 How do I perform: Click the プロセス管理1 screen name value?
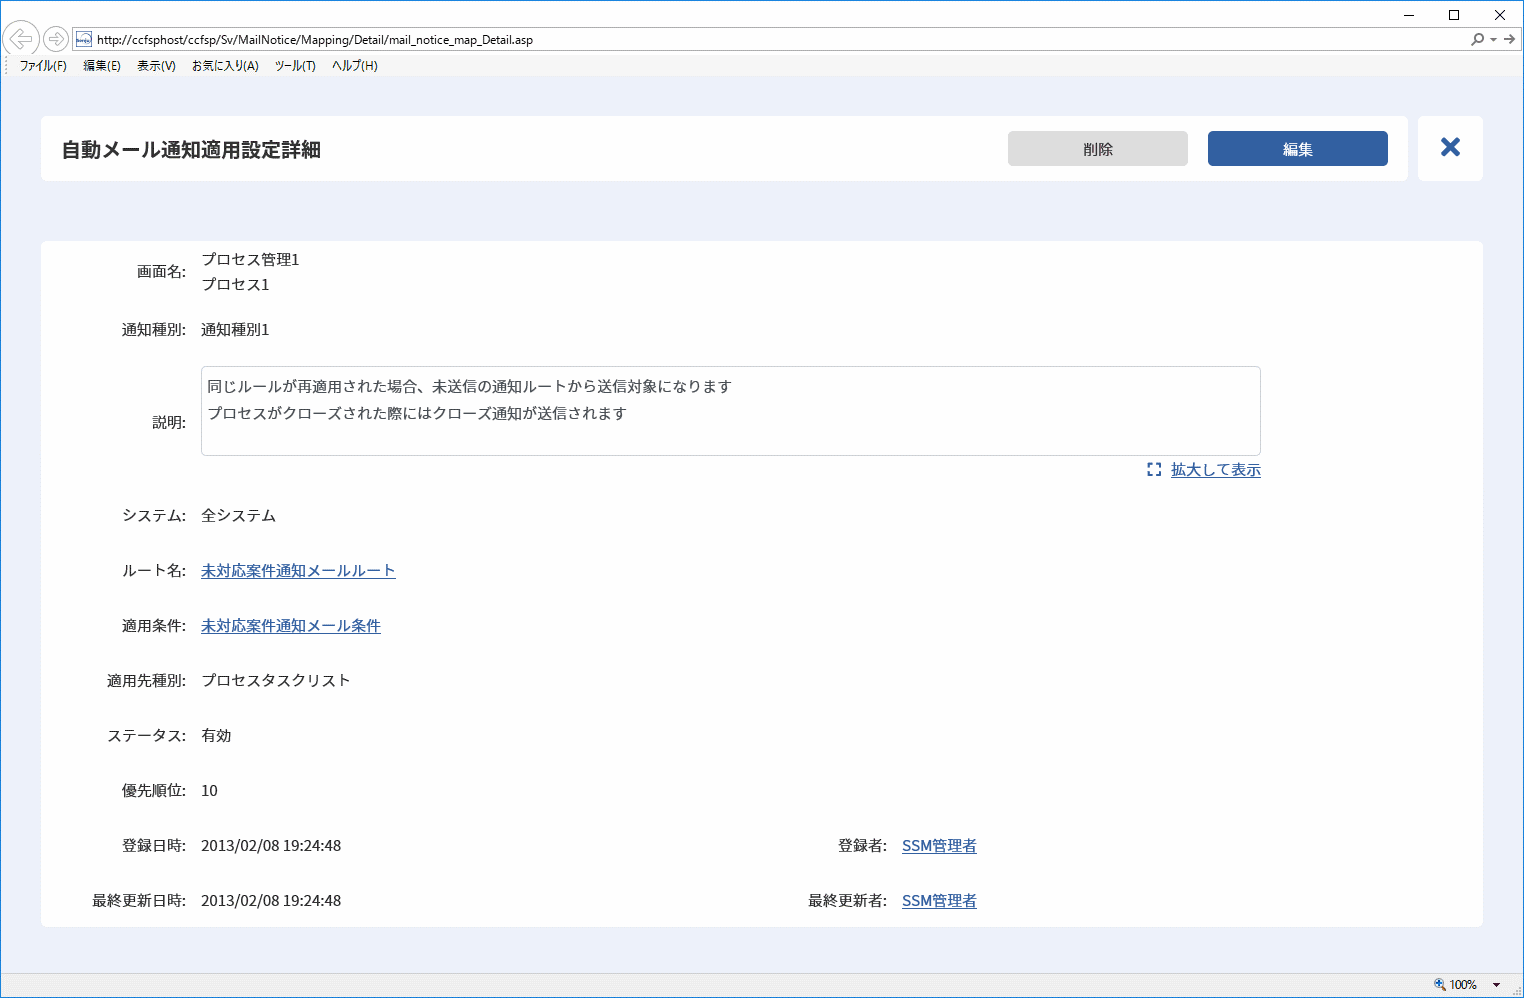click(x=250, y=260)
